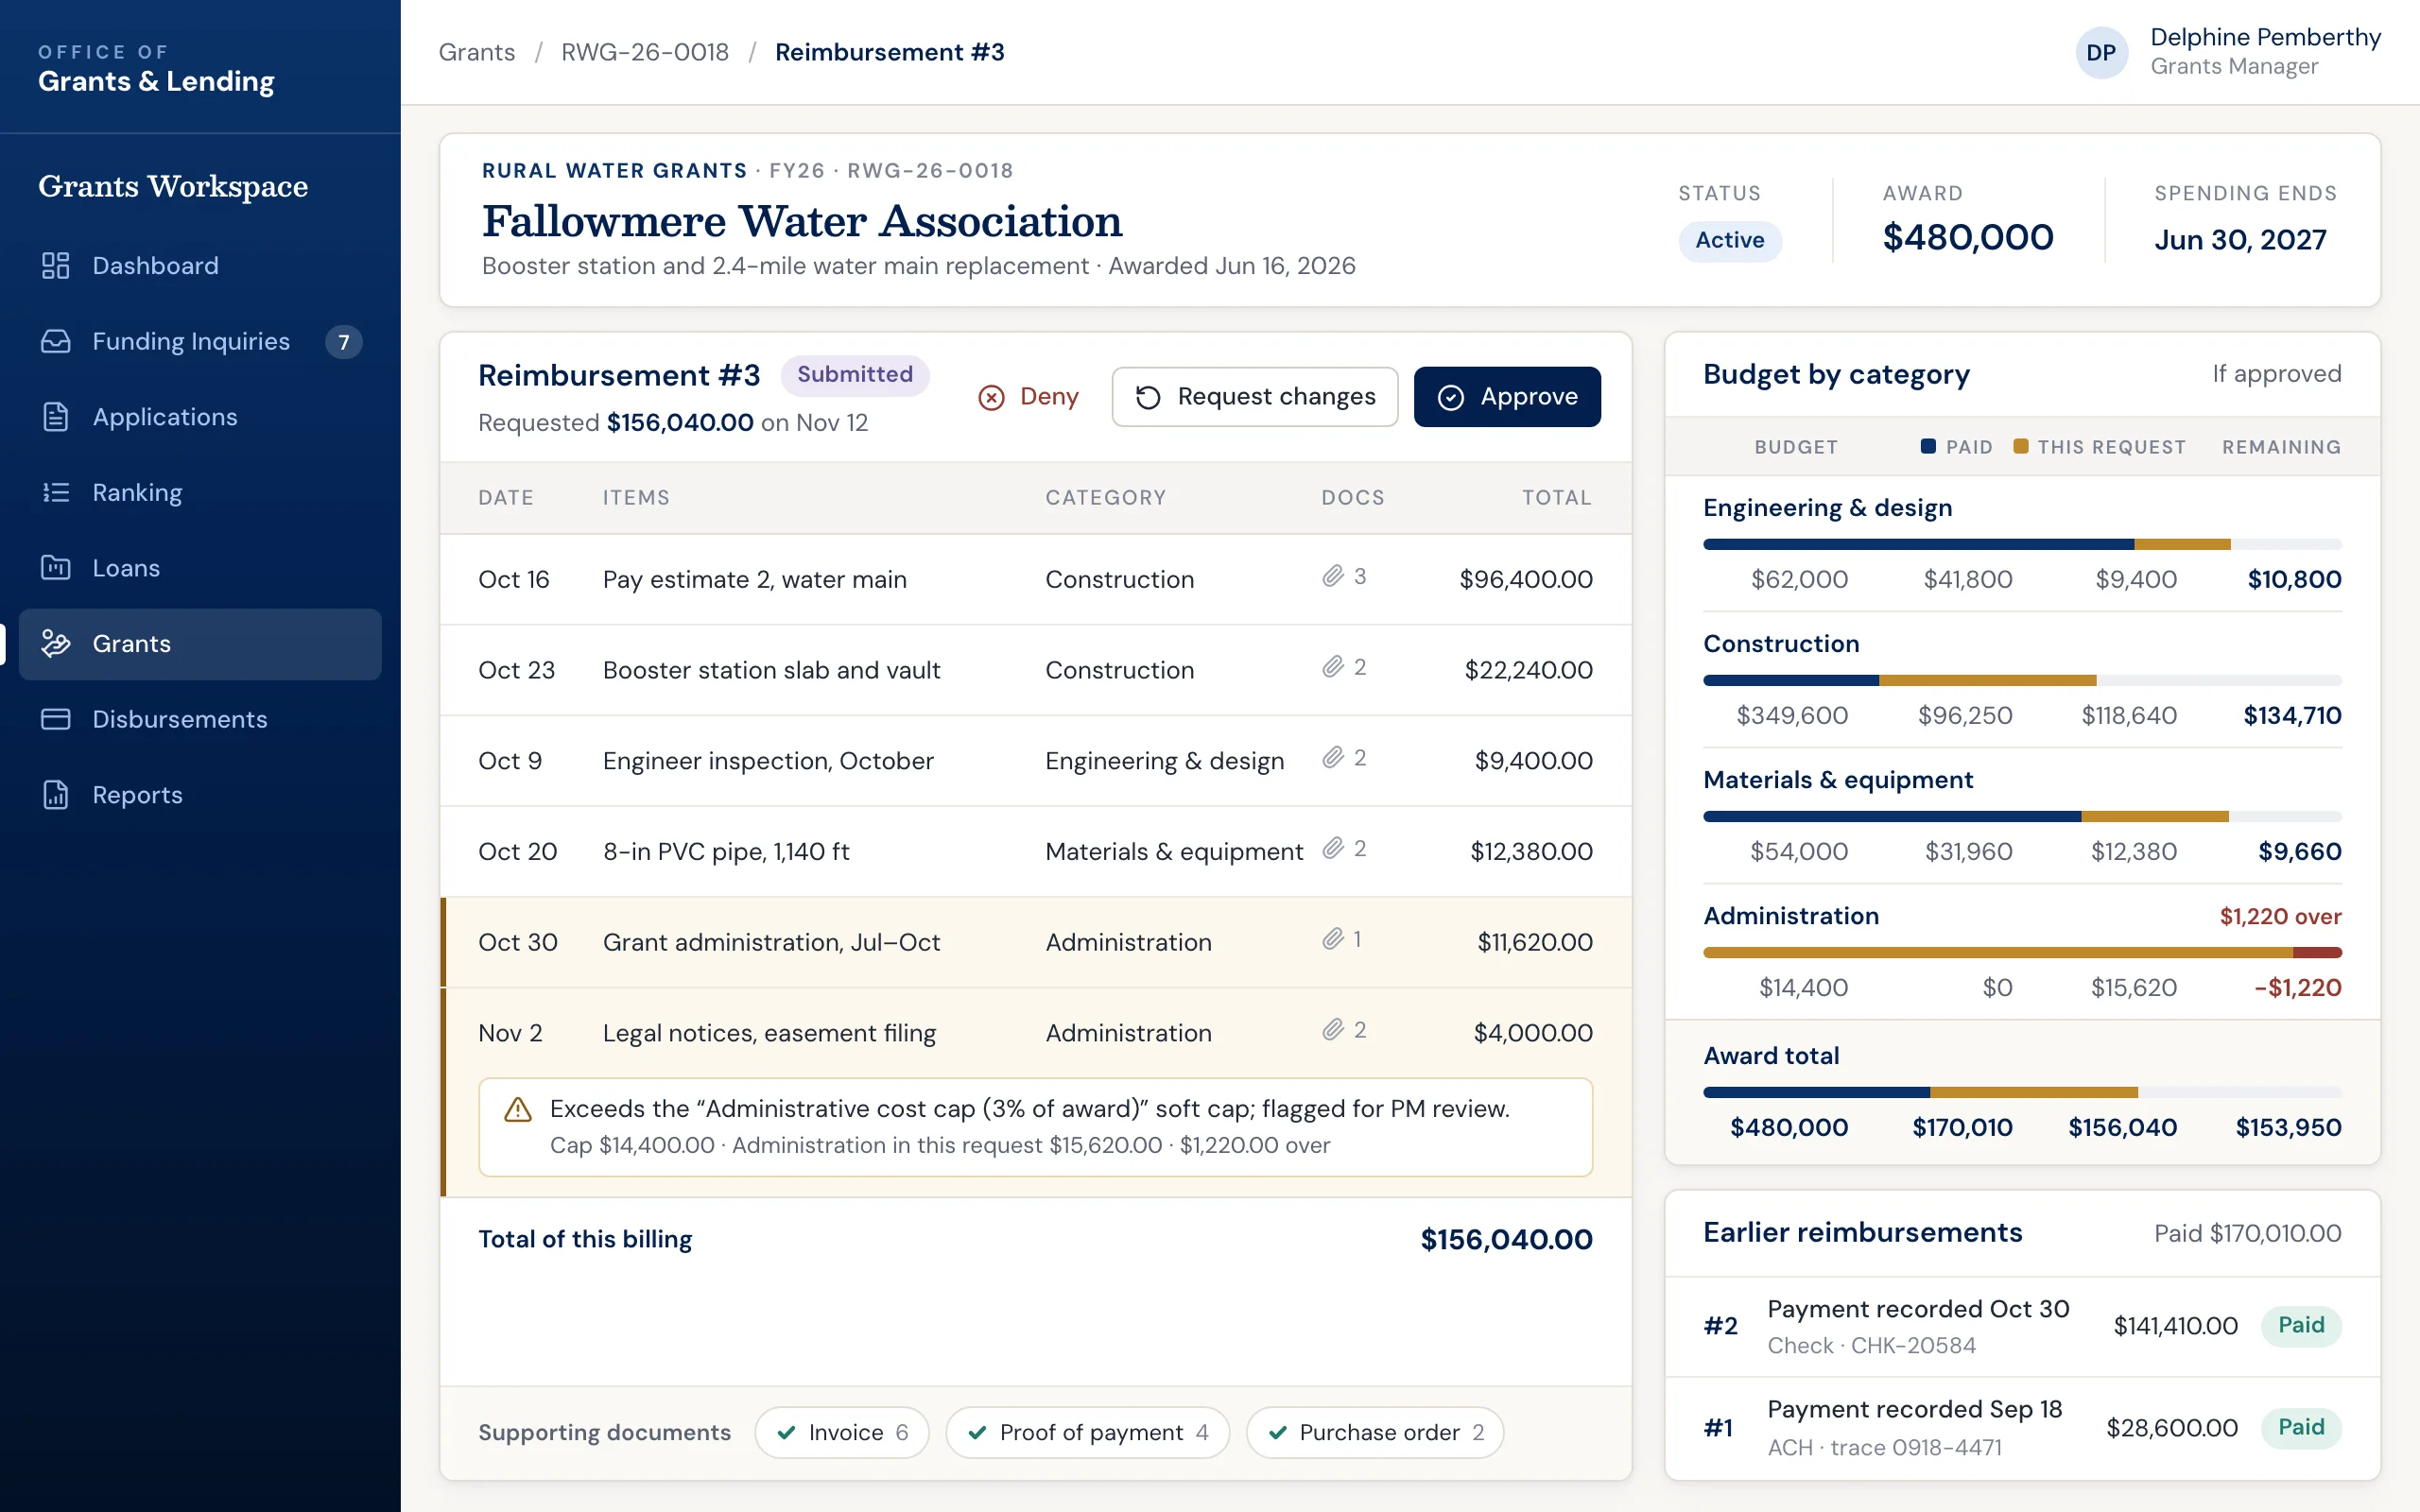Click the Applications document icon

pyautogui.click(x=56, y=417)
